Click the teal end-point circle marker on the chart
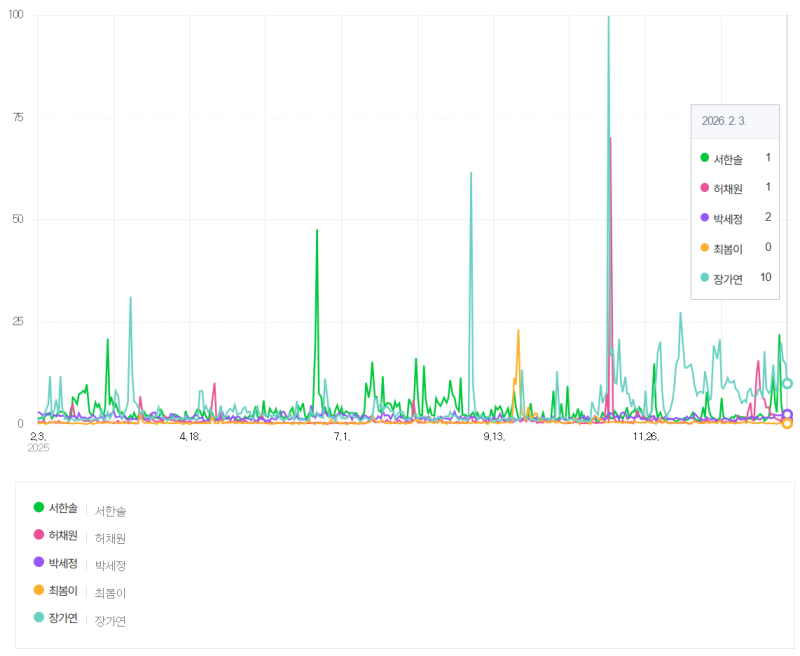The width and height of the screenshot is (800, 656). [x=787, y=384]
